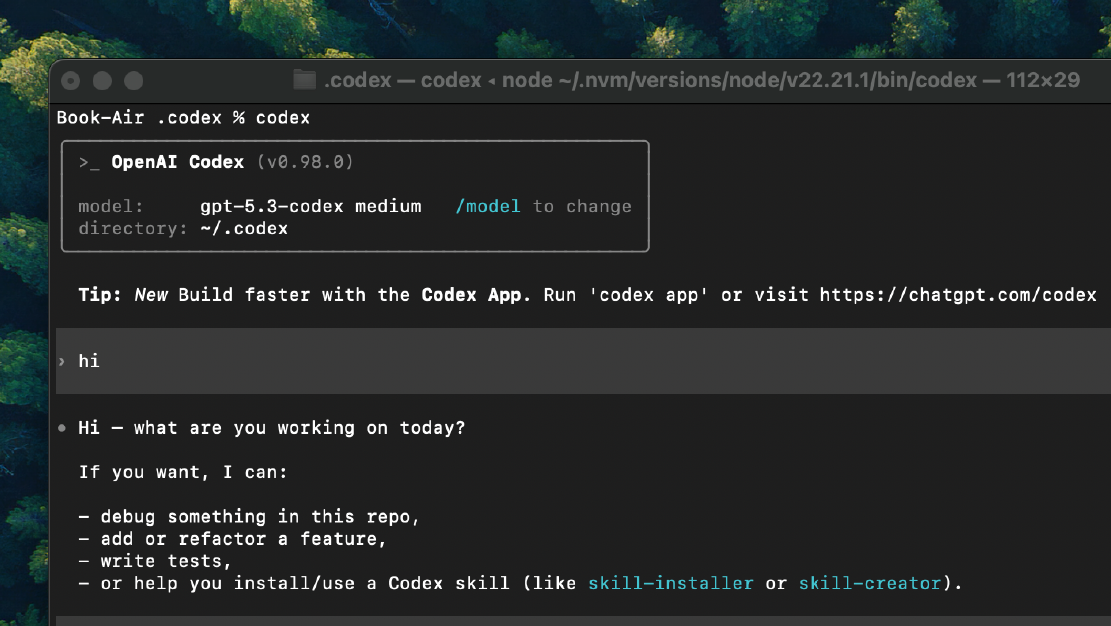Click the › chevron before the hi message
Image resolution: width=1111 pixels, height=626 pixels.
(62, 361)
